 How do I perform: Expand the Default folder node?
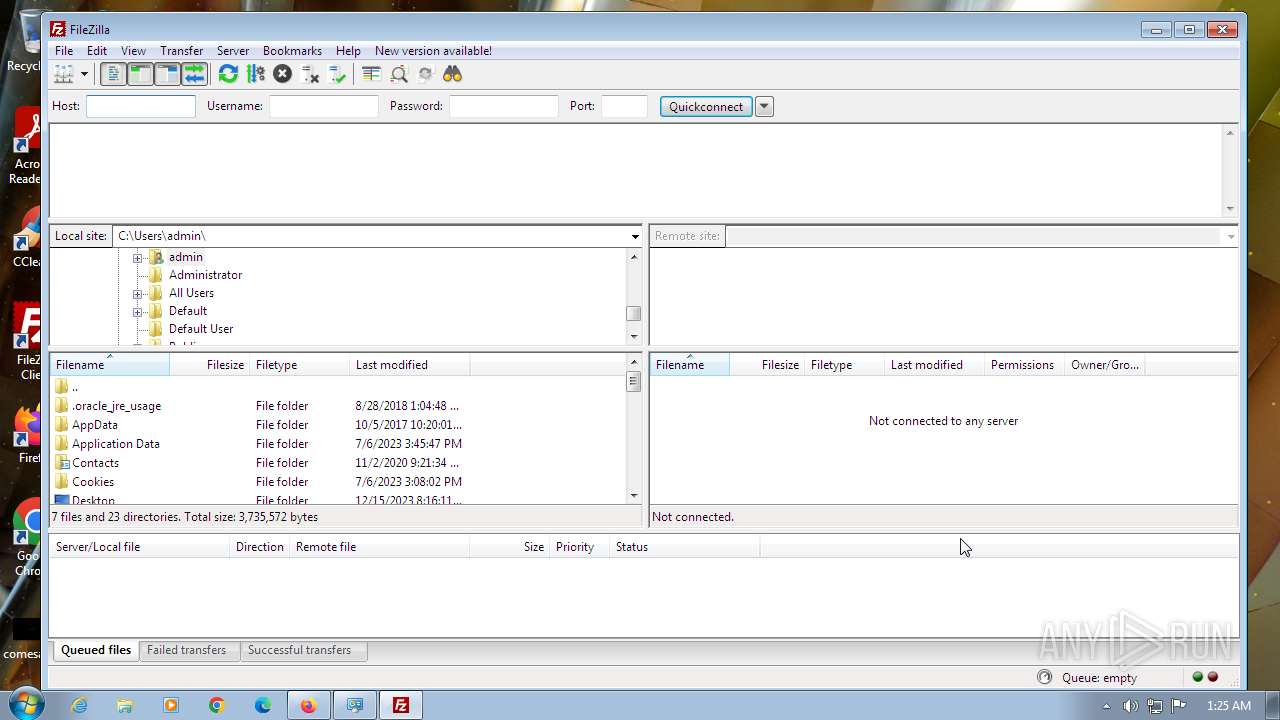pyautogui.click(x=138, y=311)
